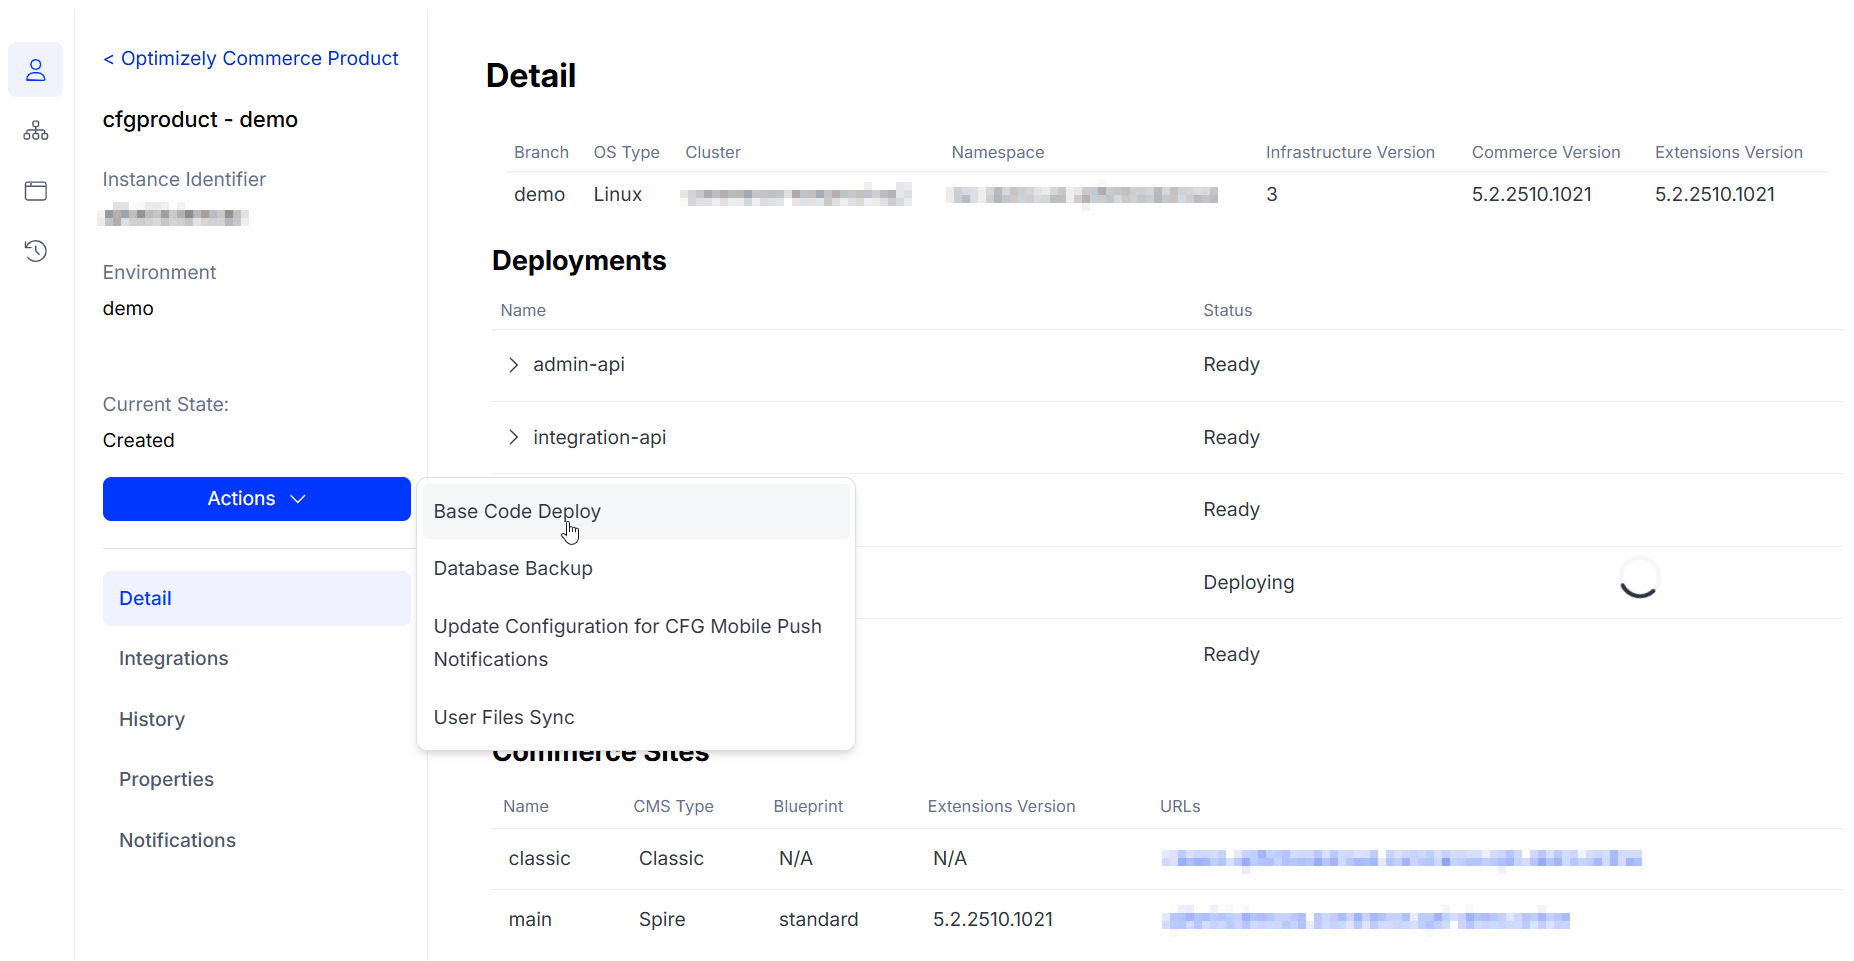
Task: Expand the integration-api deployment row
Action: pos(513,438)
